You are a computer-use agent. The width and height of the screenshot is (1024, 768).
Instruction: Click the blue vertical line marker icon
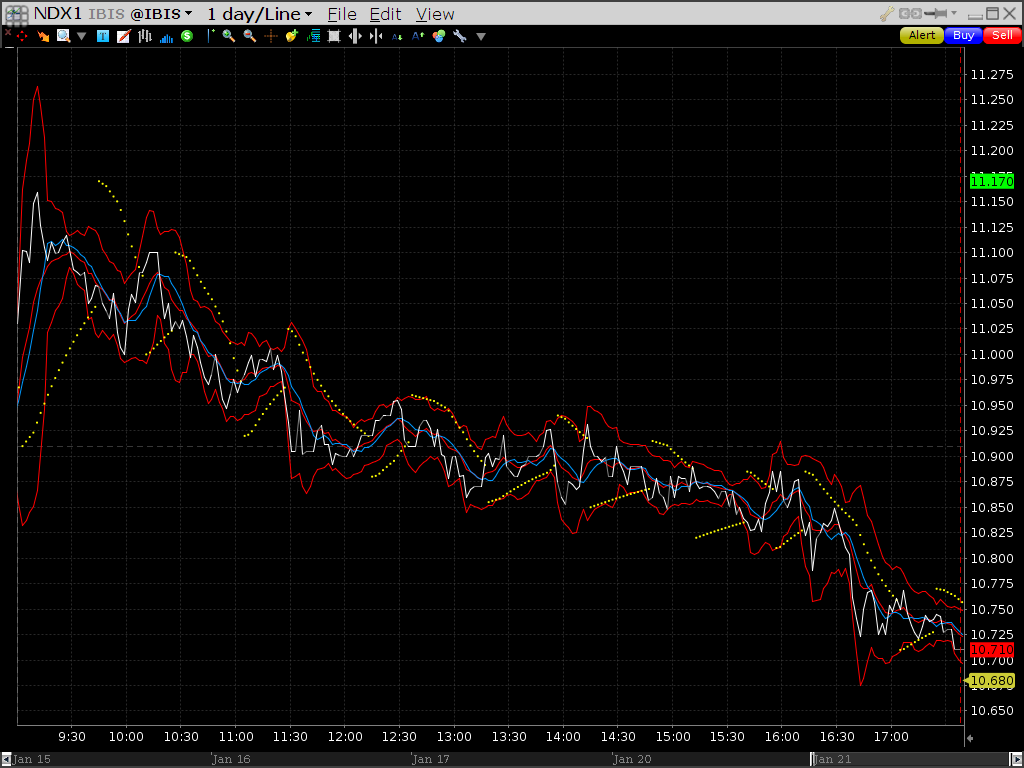(x=210, y=36)
